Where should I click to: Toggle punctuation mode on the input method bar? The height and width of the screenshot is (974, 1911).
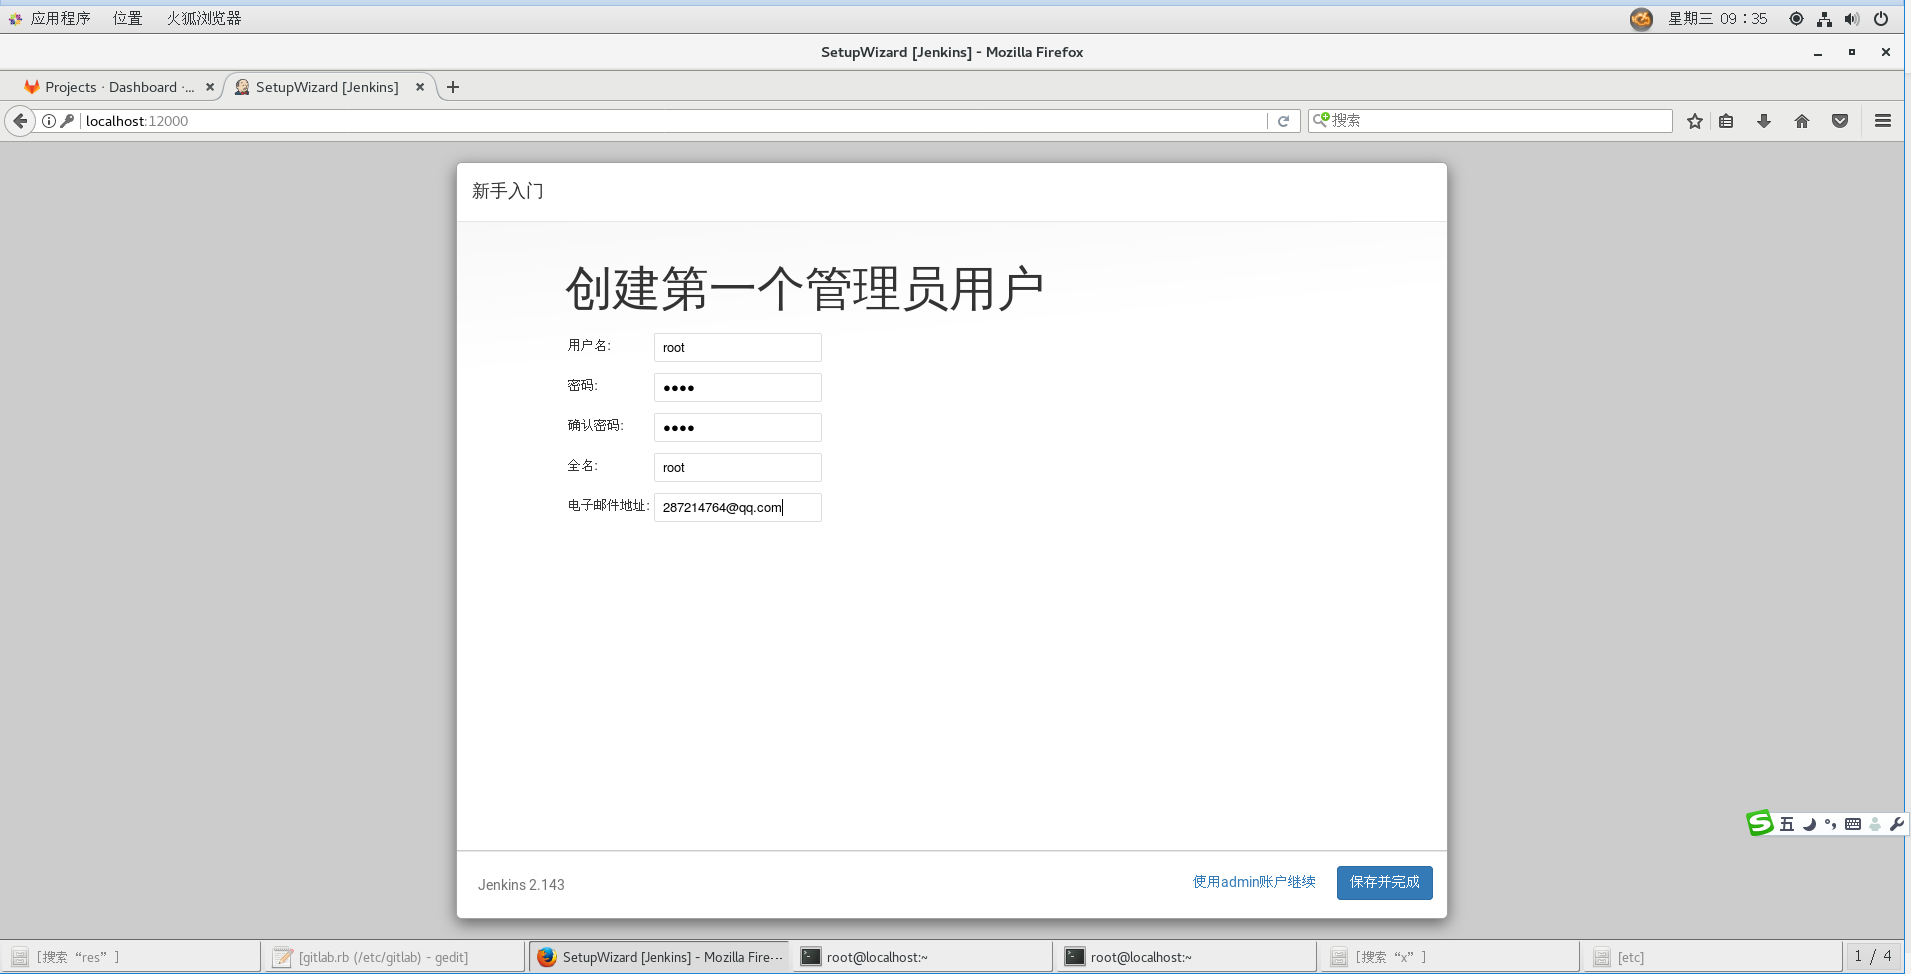pos(1831,824)
